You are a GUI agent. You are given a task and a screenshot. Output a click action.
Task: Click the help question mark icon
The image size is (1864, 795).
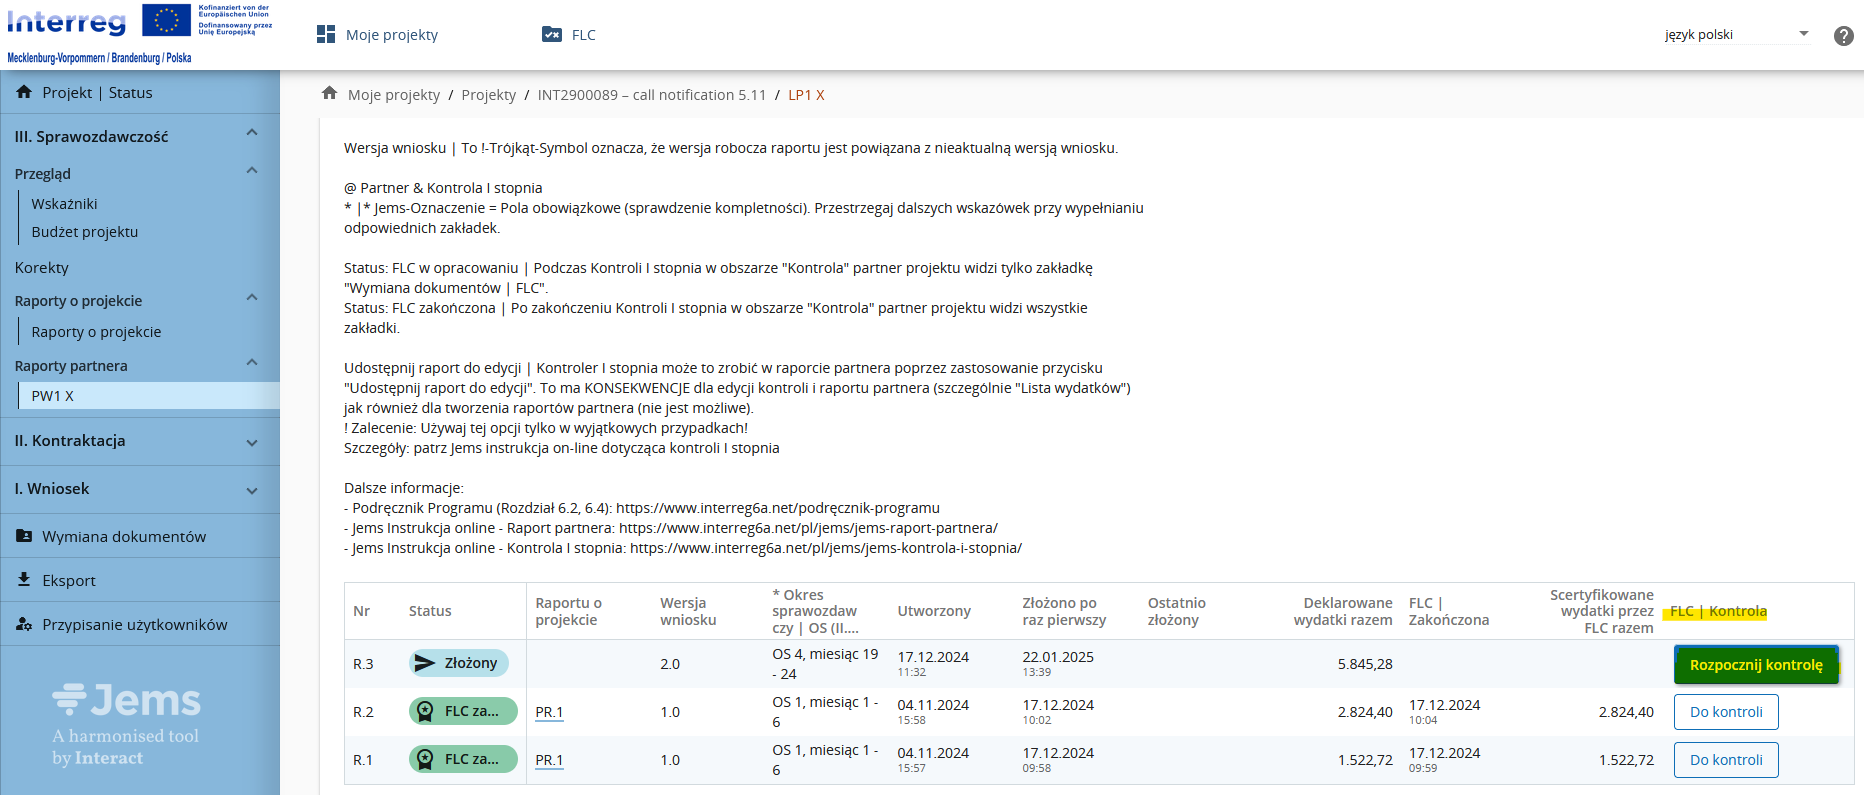1843,36
